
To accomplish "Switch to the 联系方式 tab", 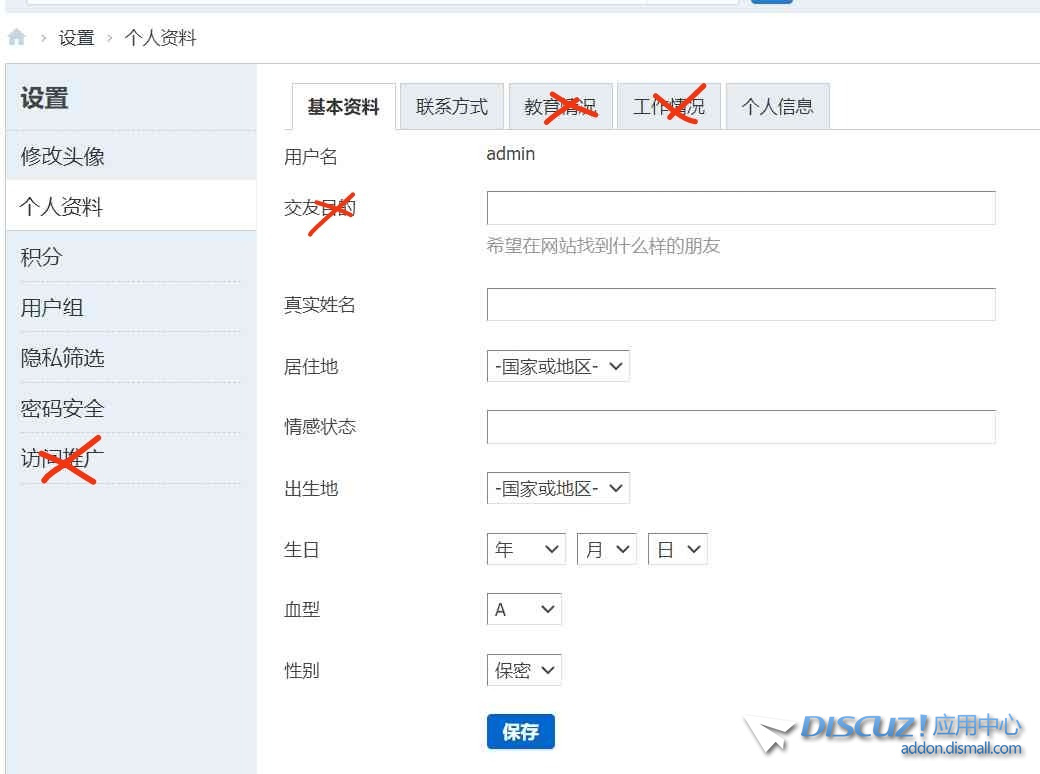I will click(x=452, y=107).
